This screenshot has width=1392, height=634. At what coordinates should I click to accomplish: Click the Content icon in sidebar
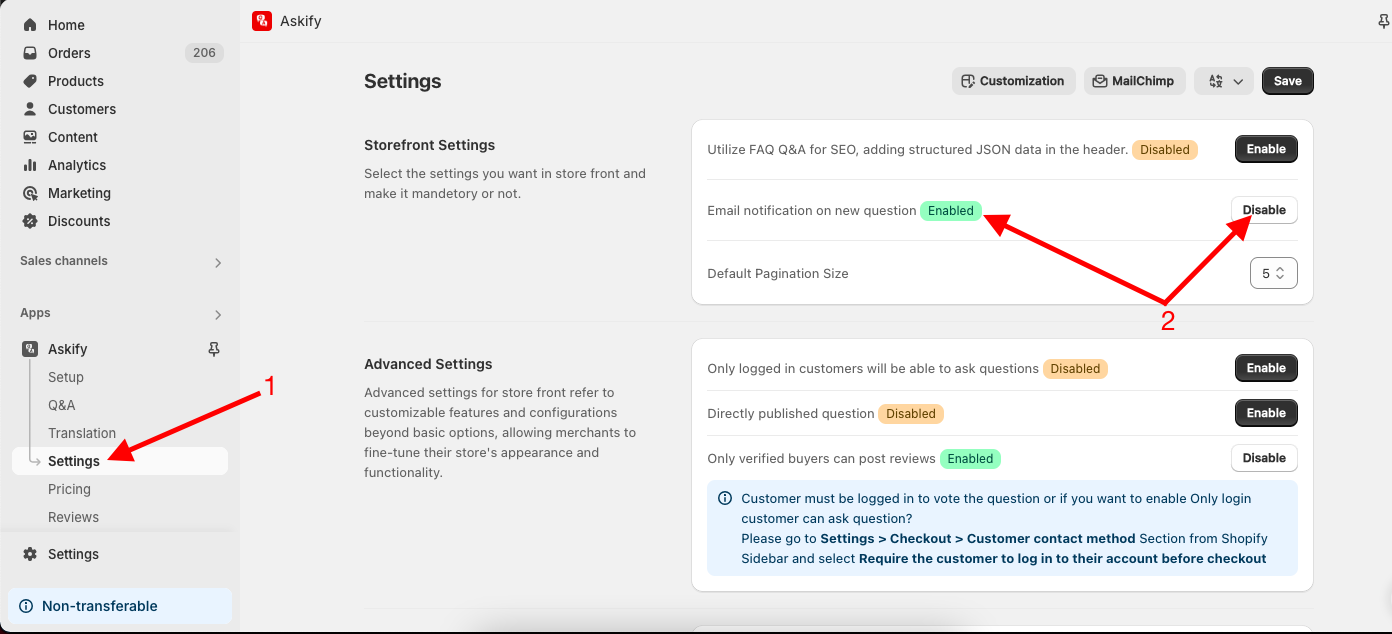[30, 137]
